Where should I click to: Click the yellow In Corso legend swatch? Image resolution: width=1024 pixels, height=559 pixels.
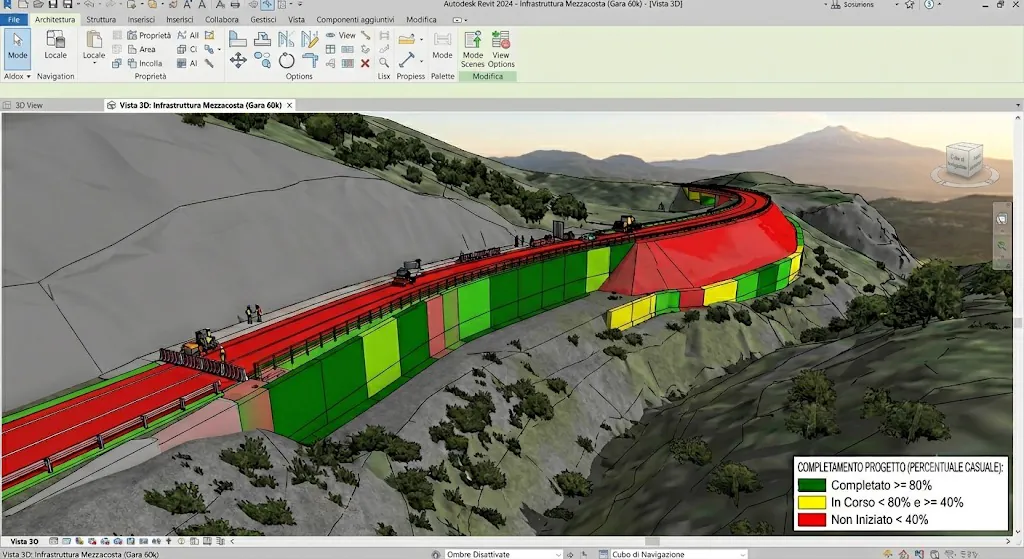[812, 502]
